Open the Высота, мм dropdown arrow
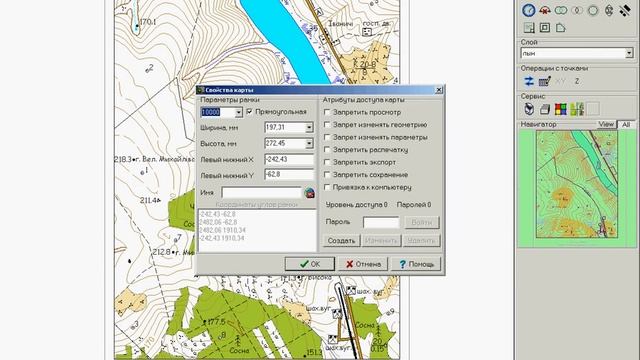This screenshot has height=360, width=640. [x=309, y=144]
